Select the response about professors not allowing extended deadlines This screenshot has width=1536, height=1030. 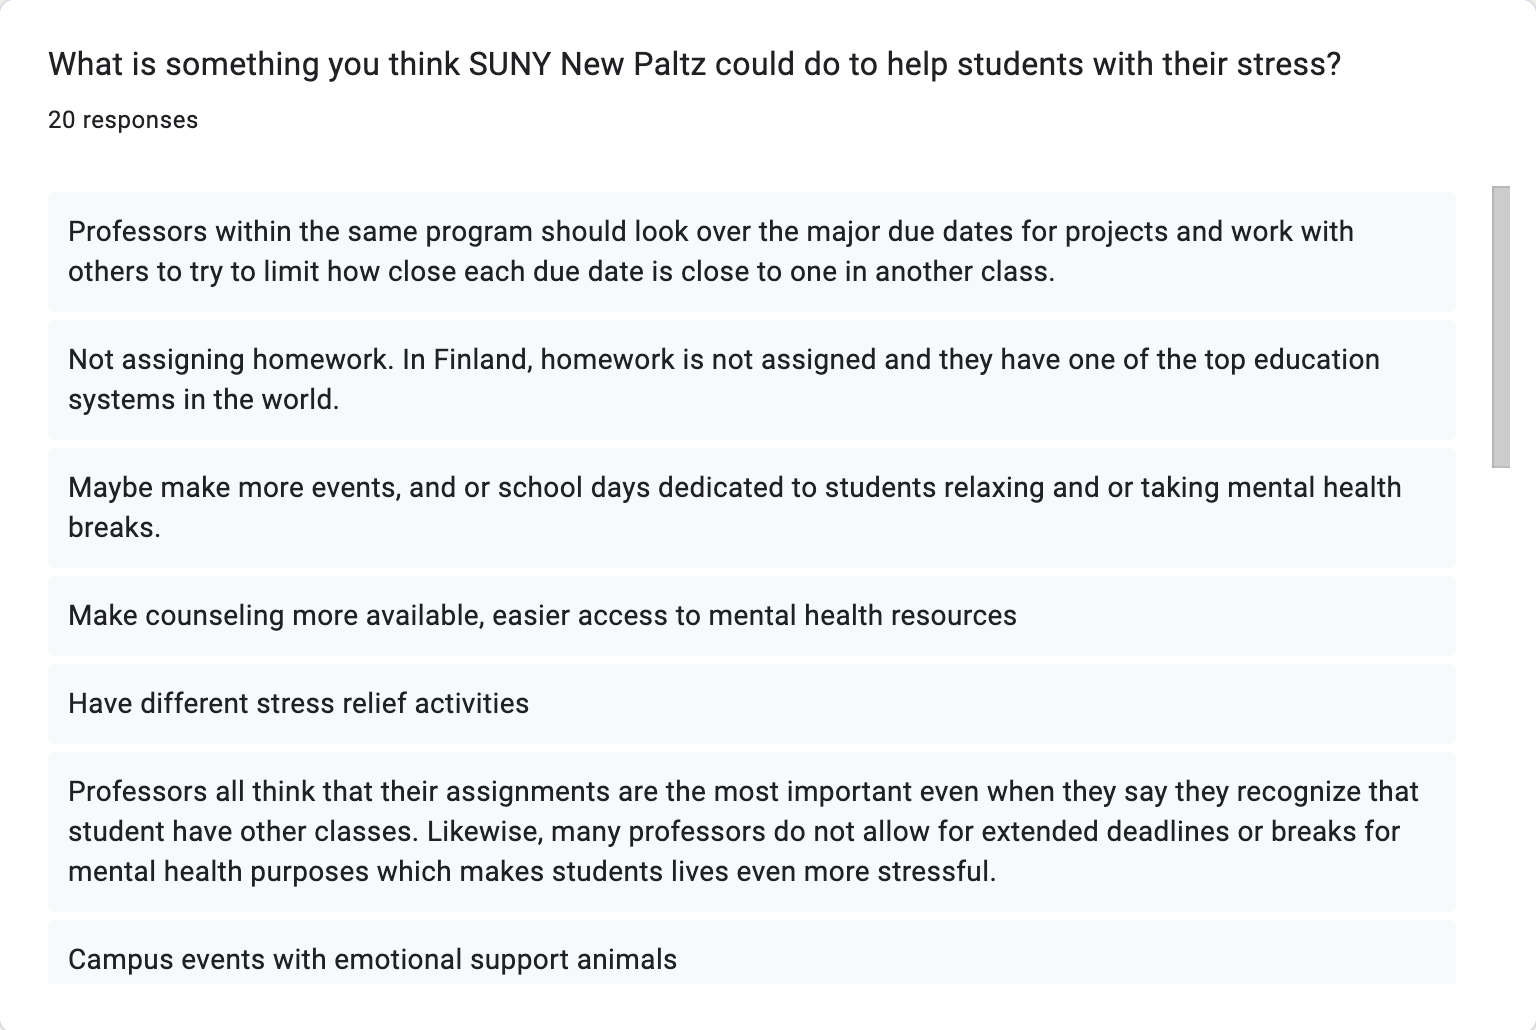coord(751,832)
